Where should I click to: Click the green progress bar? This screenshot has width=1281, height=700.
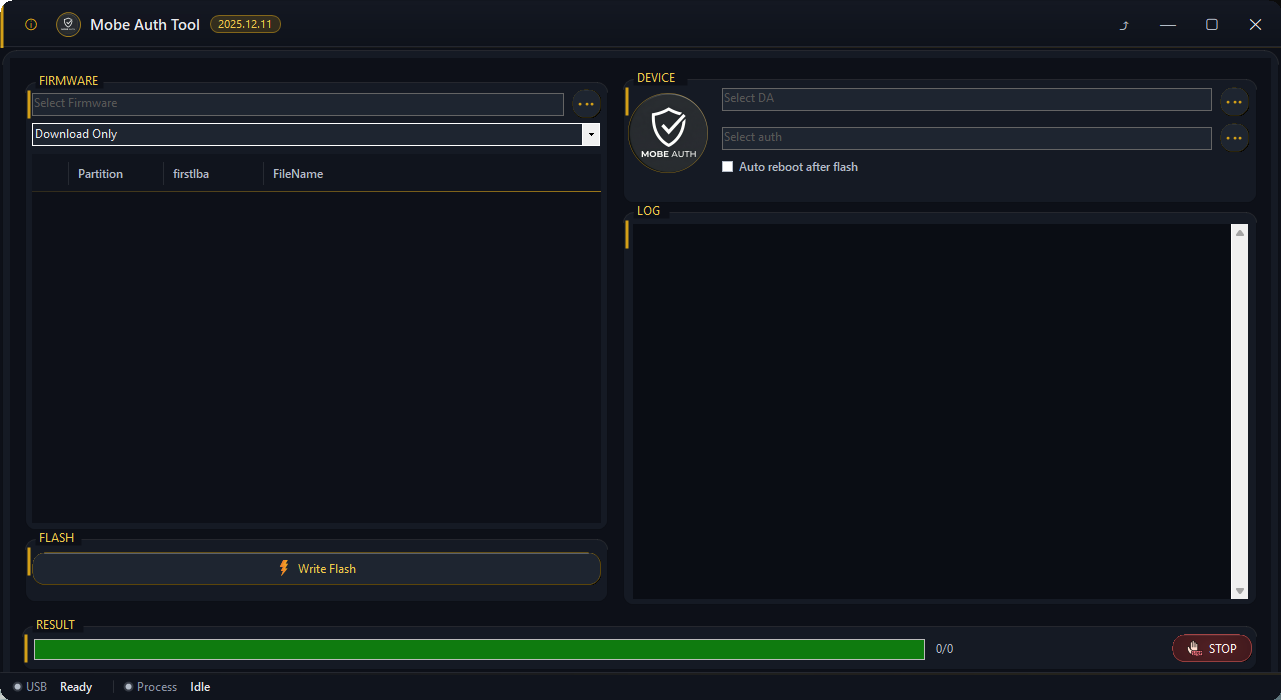click(479, 649)
